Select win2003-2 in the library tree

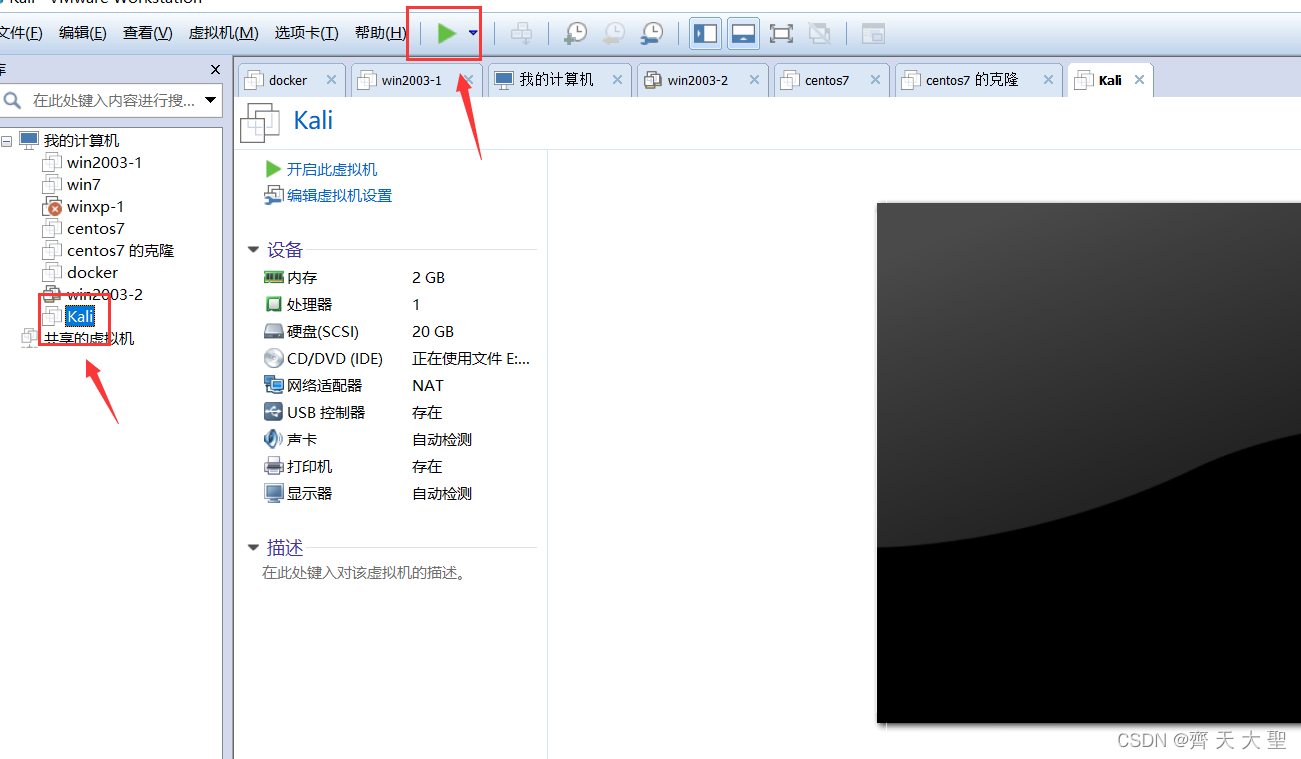(104, 295)
